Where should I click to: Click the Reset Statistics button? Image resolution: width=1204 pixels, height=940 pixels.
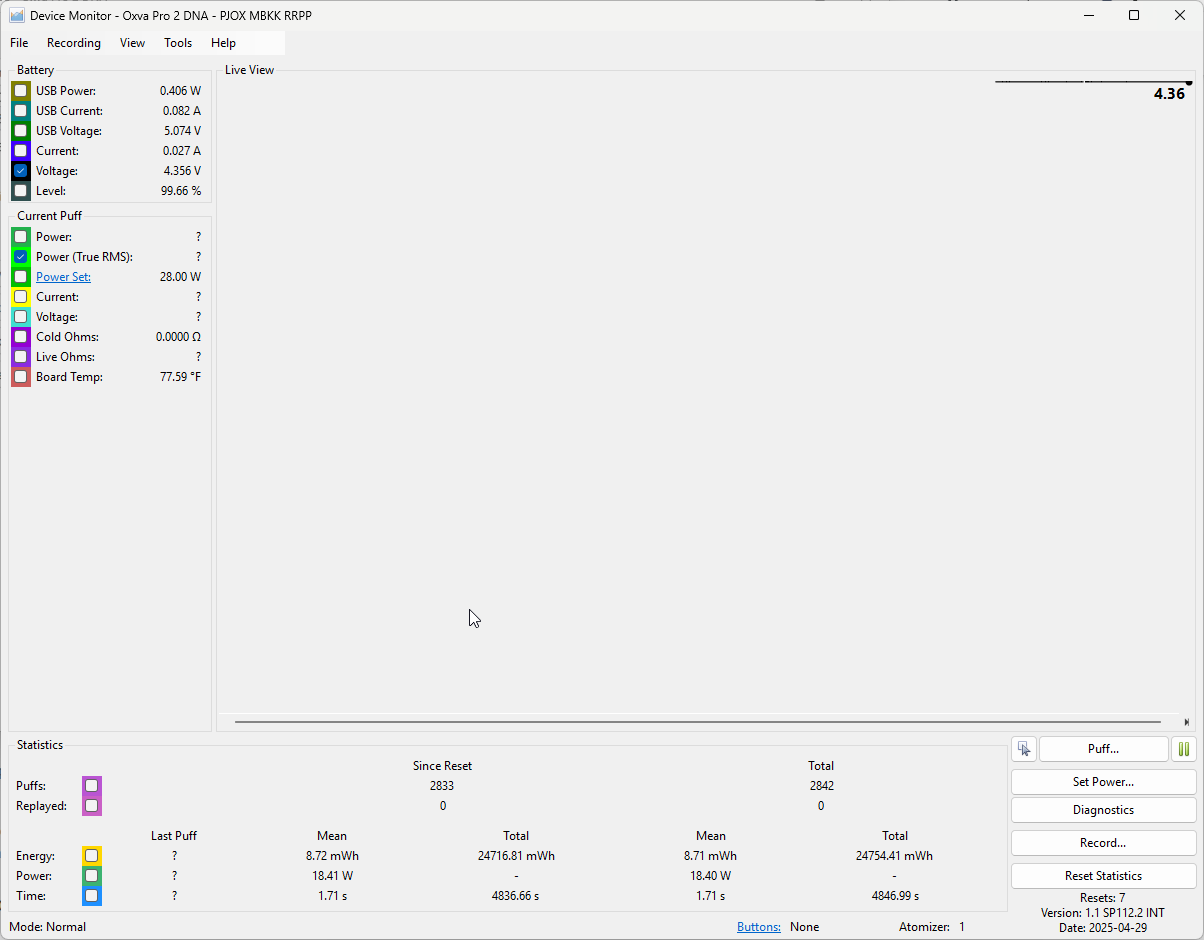point(1103,876)
